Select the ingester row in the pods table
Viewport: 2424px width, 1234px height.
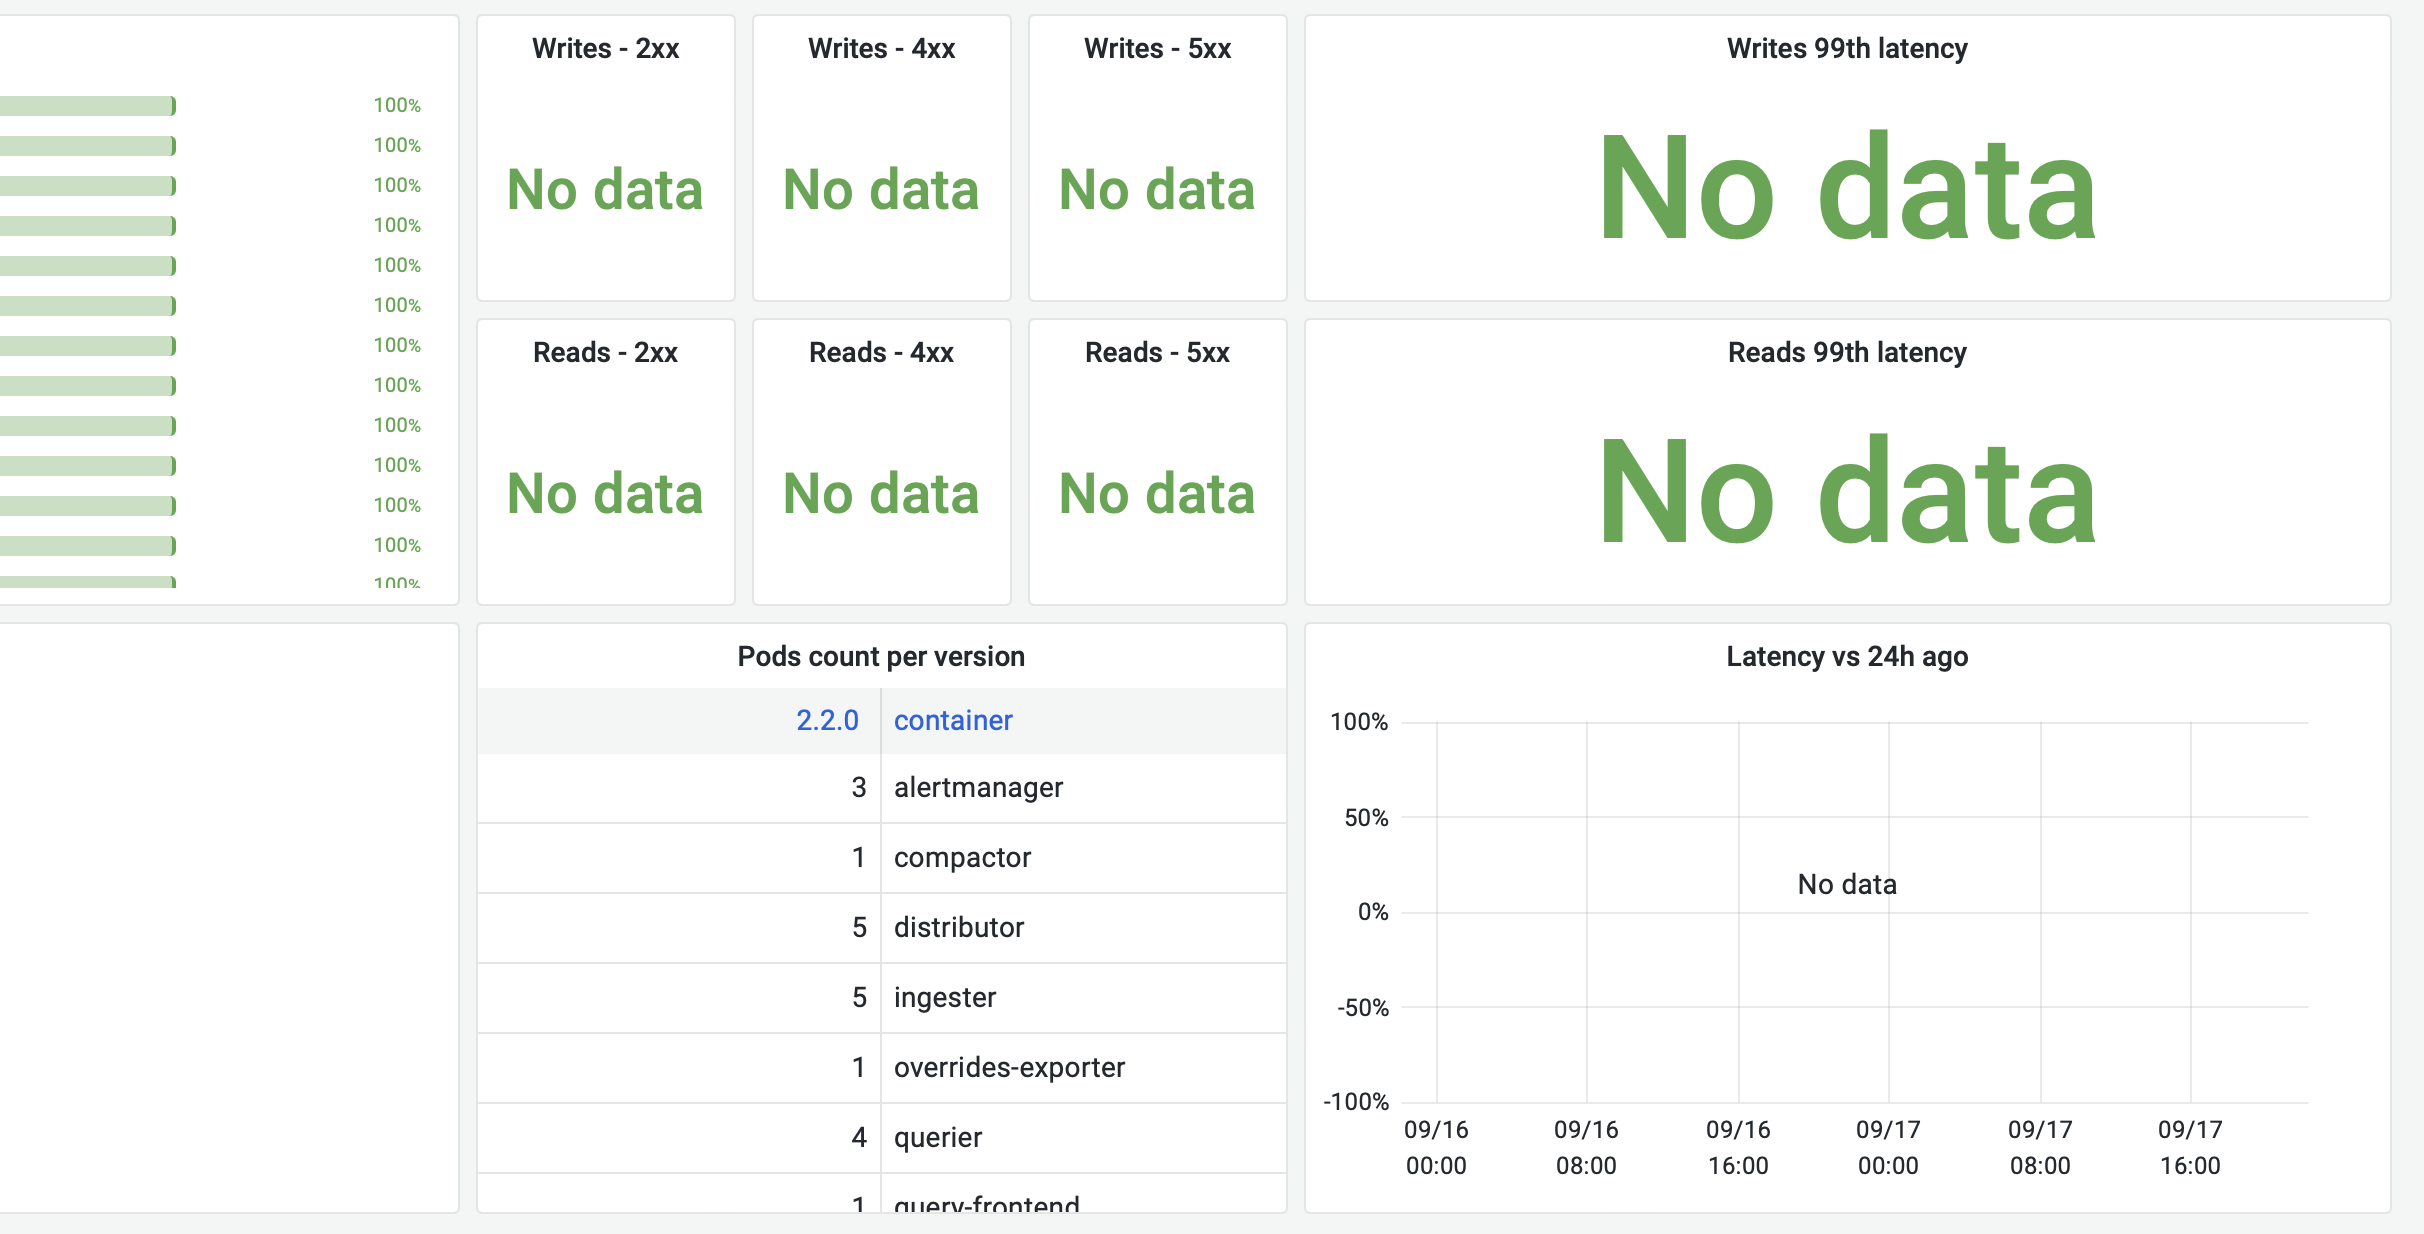point(944,997)
